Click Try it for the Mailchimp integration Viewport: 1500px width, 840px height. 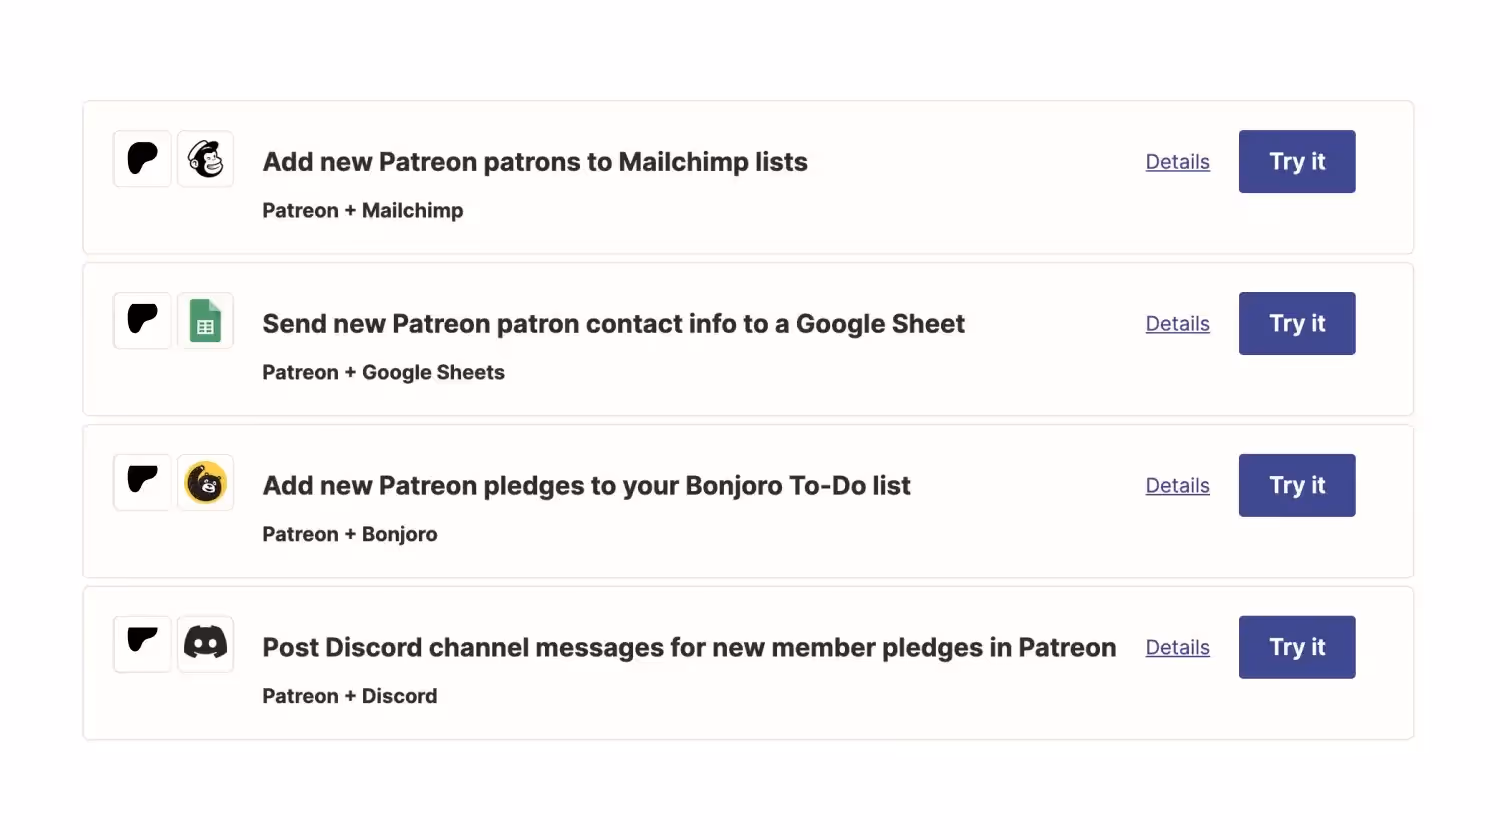pos(1297,161)
